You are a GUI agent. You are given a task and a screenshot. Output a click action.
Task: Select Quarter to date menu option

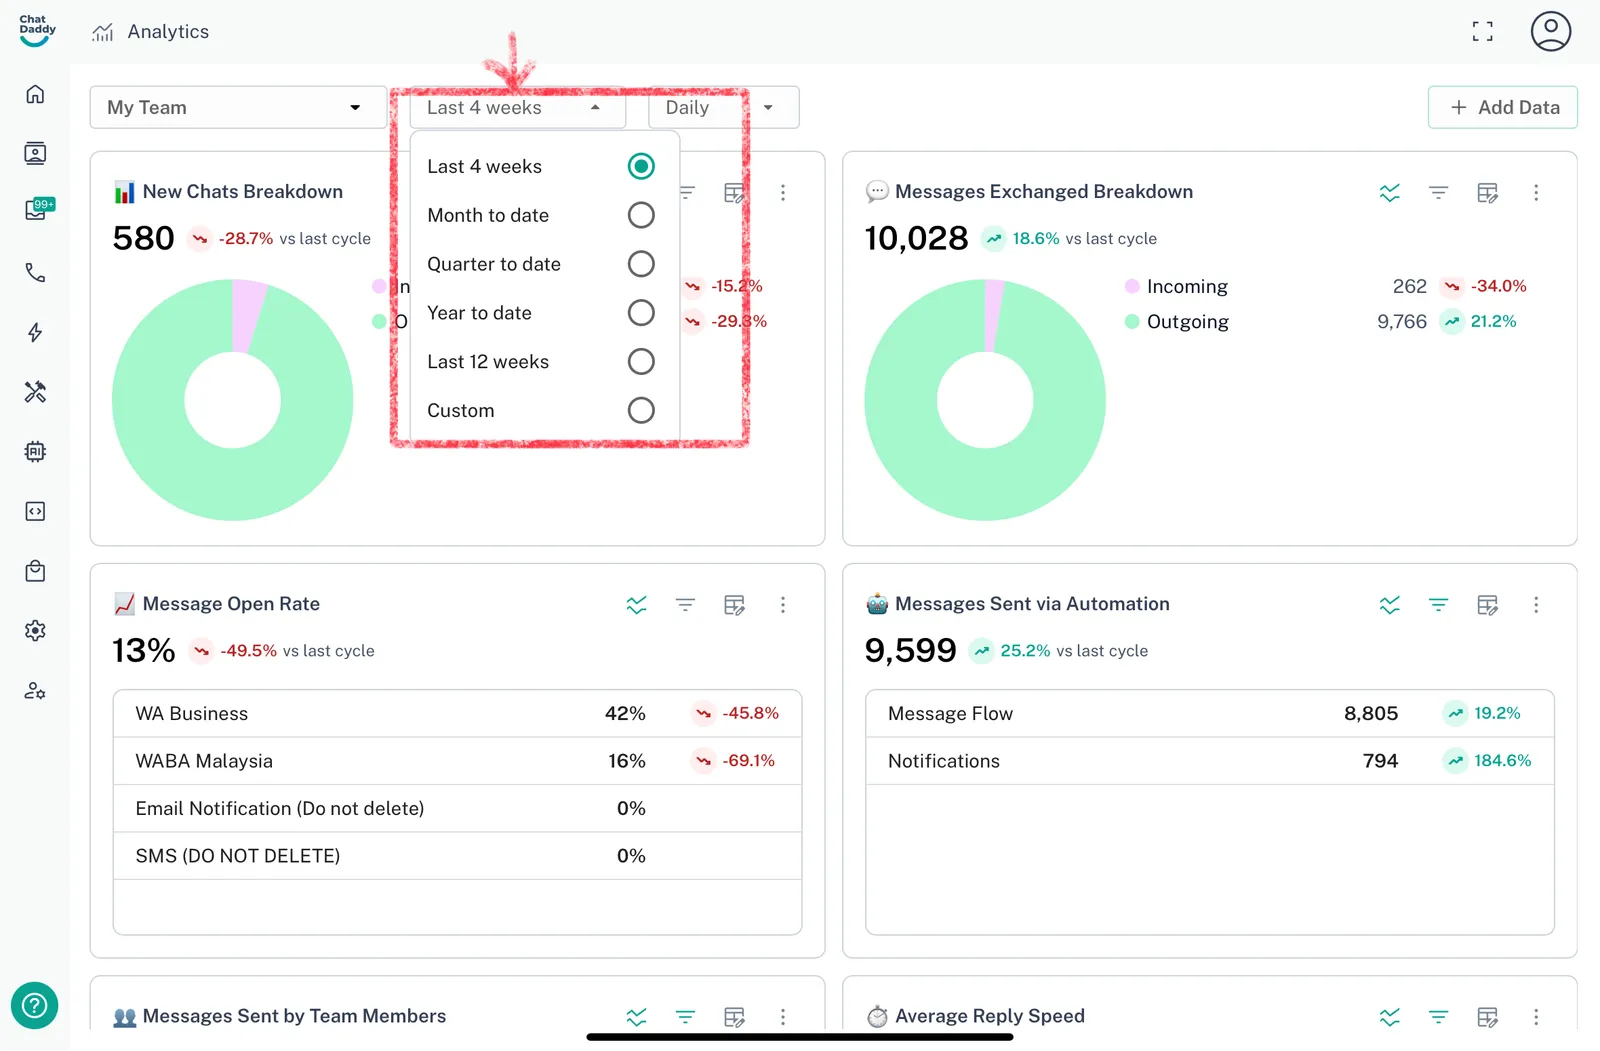pos(494,264)
